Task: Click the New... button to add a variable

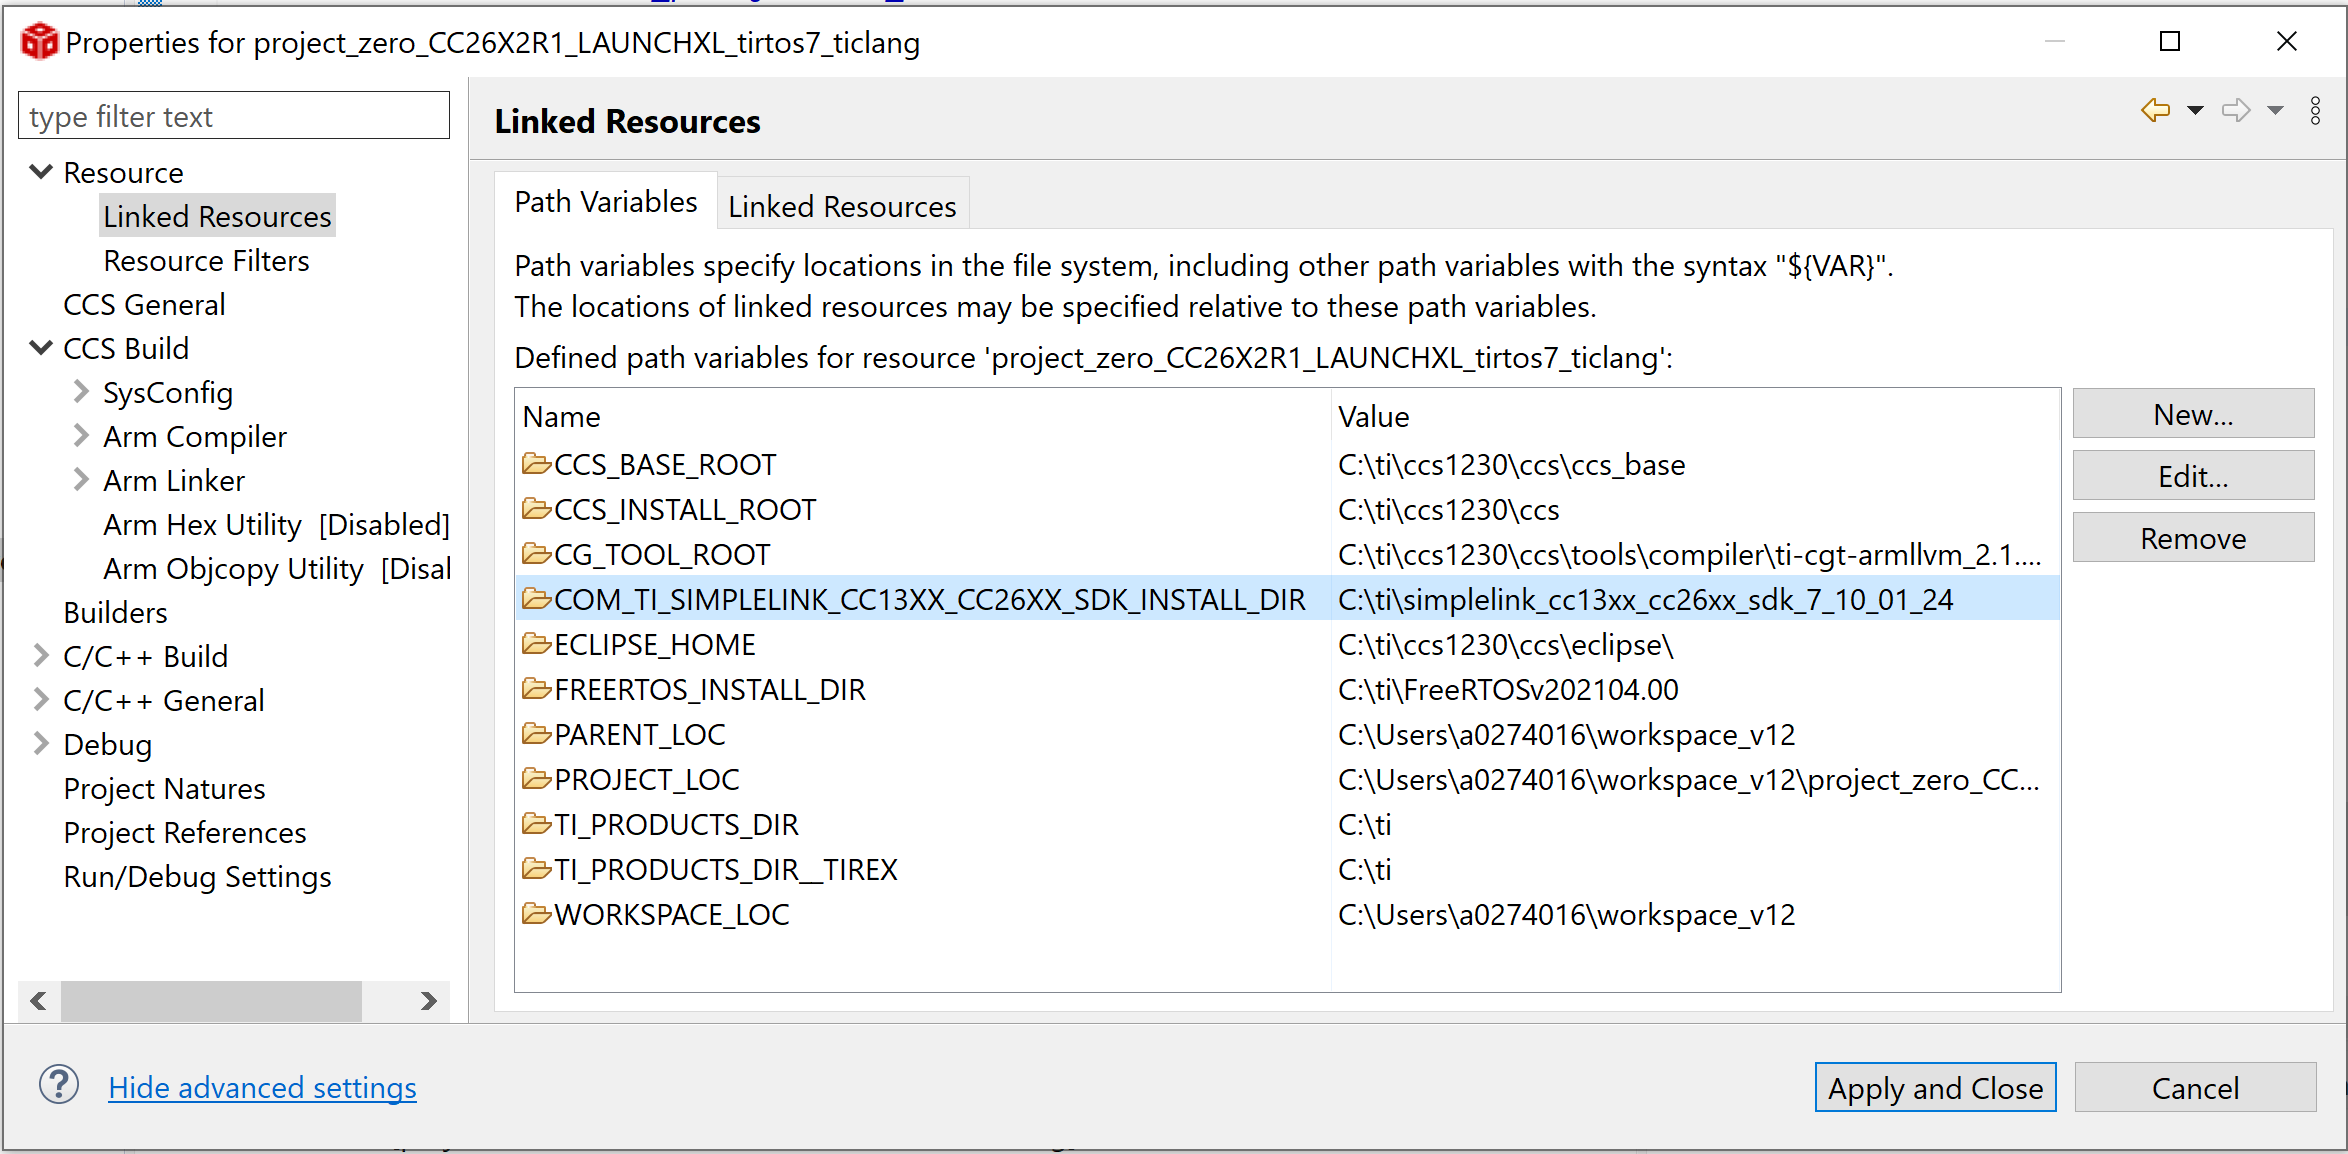Action: (x=2192, y=413)
